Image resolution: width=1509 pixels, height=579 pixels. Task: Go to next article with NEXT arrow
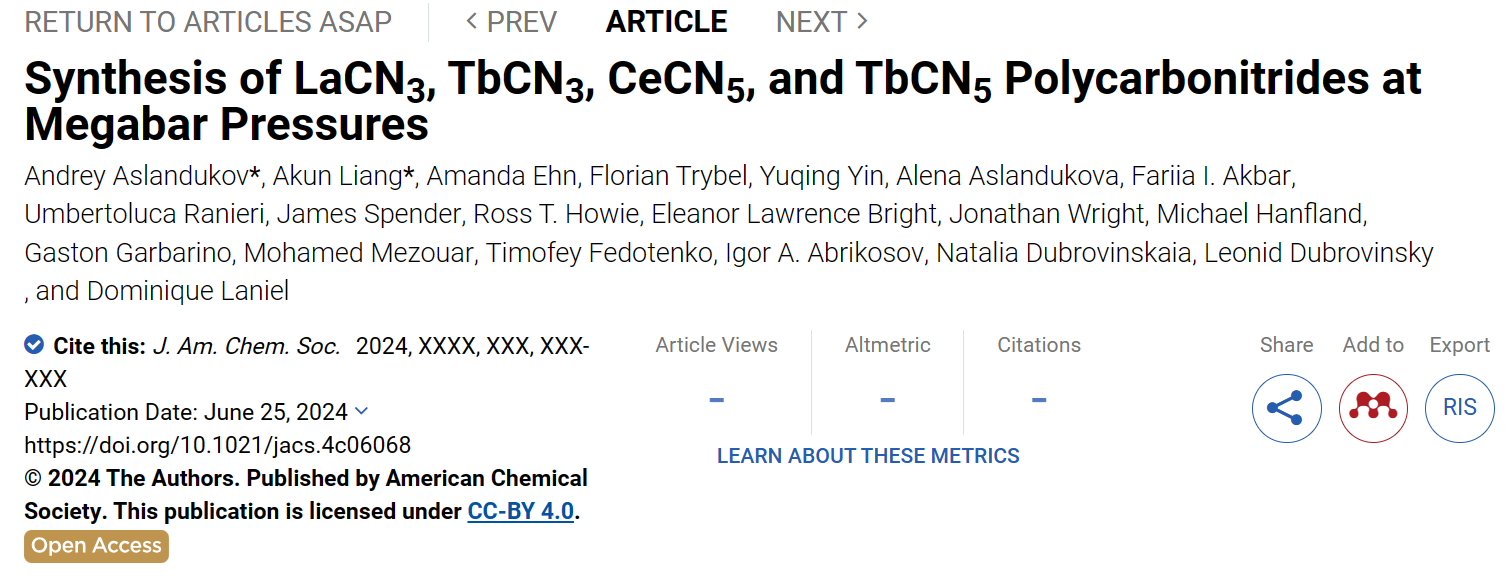(822, 21)
